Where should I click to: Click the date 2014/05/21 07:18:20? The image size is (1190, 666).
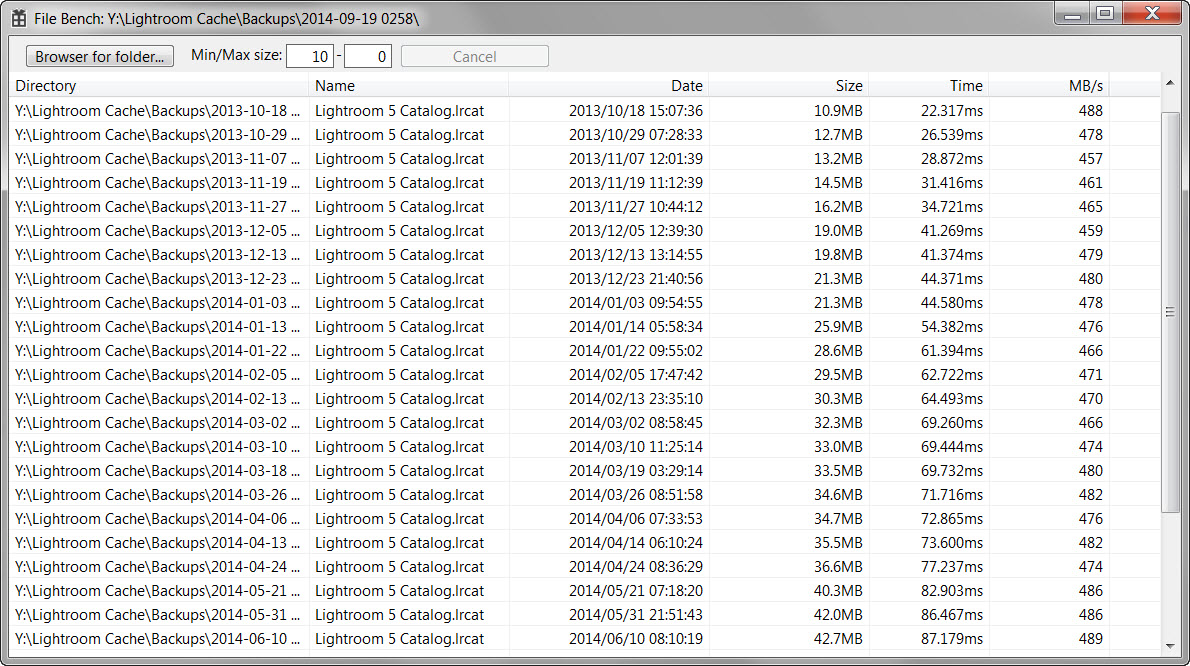[636, 591]
